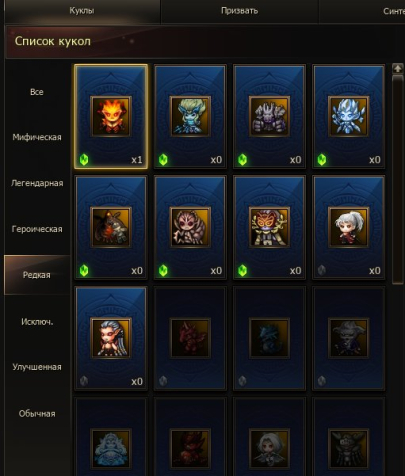The width and height of the screenshot is (405, 476).
Task: Filter dolls by Все
Action: (37, 92)
